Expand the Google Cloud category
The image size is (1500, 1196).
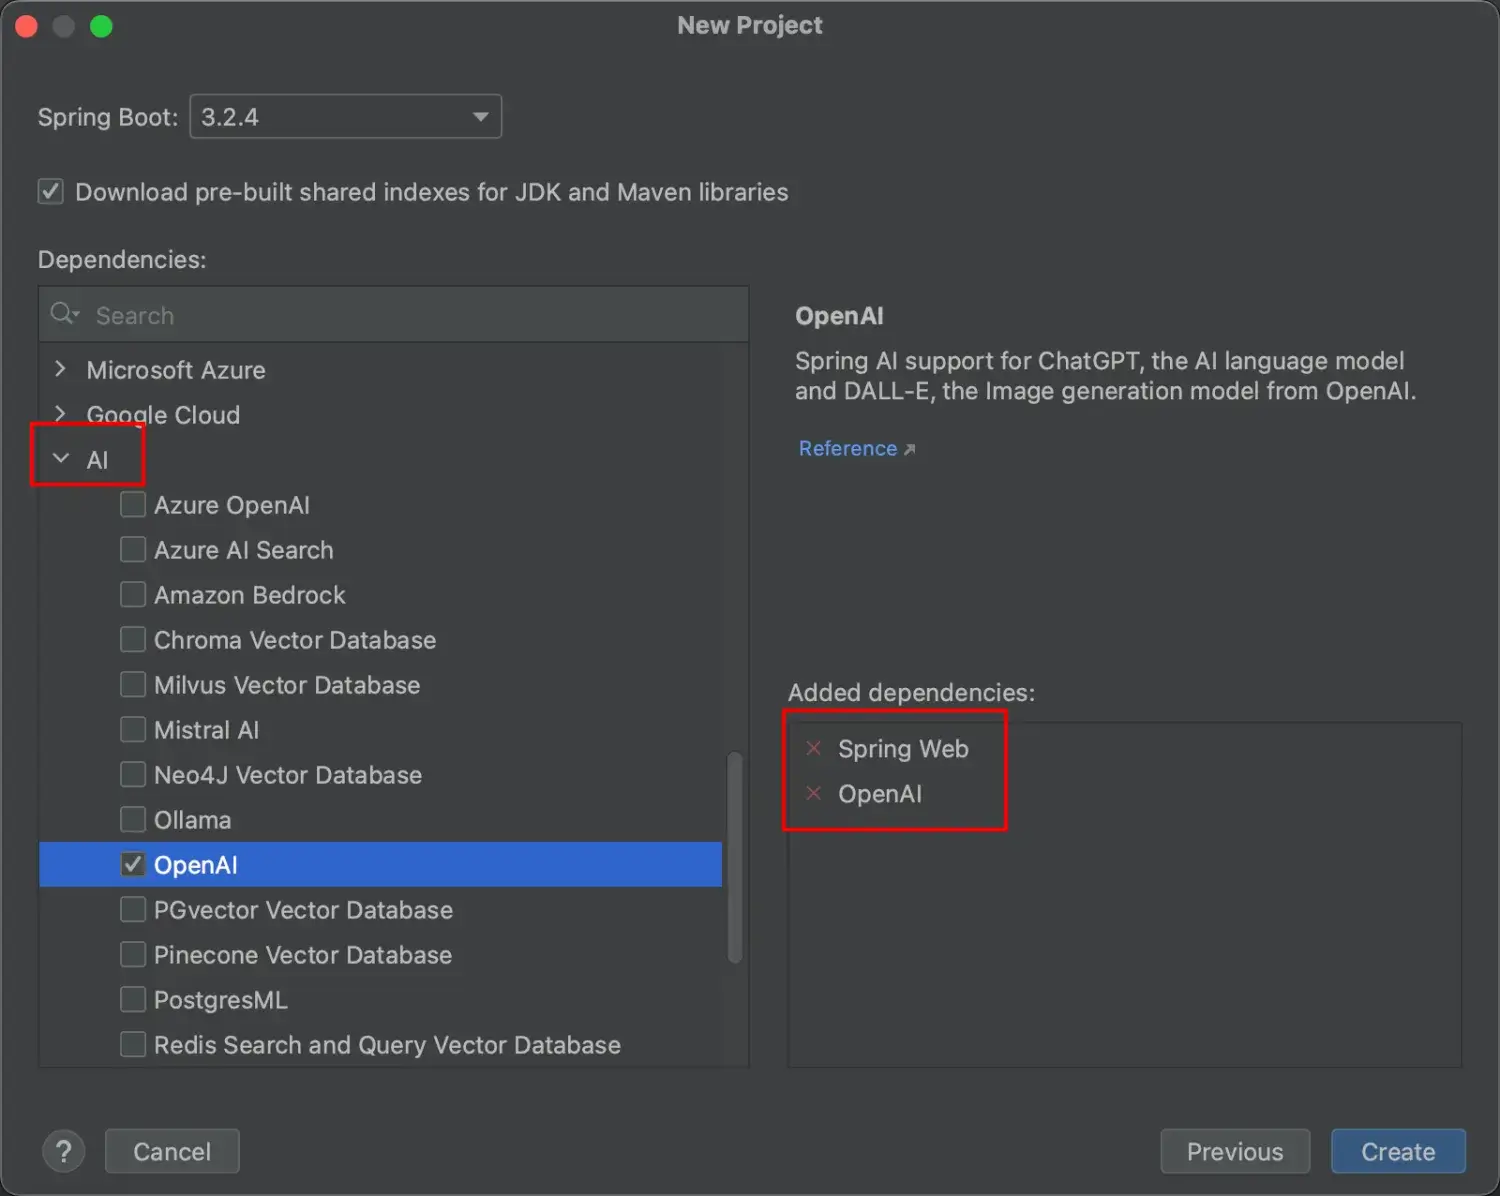[x=61, y=413]
